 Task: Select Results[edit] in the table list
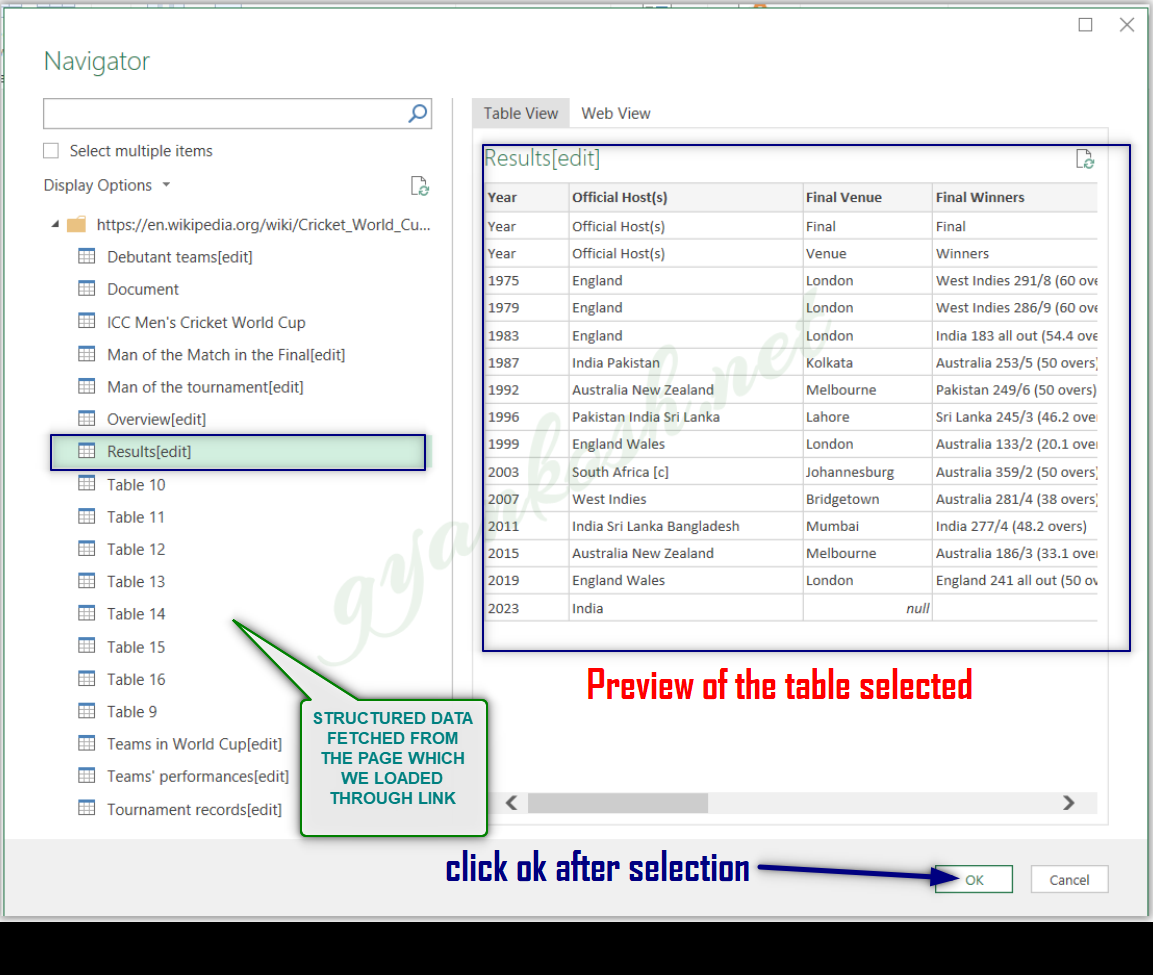click(x=238, y=451)
